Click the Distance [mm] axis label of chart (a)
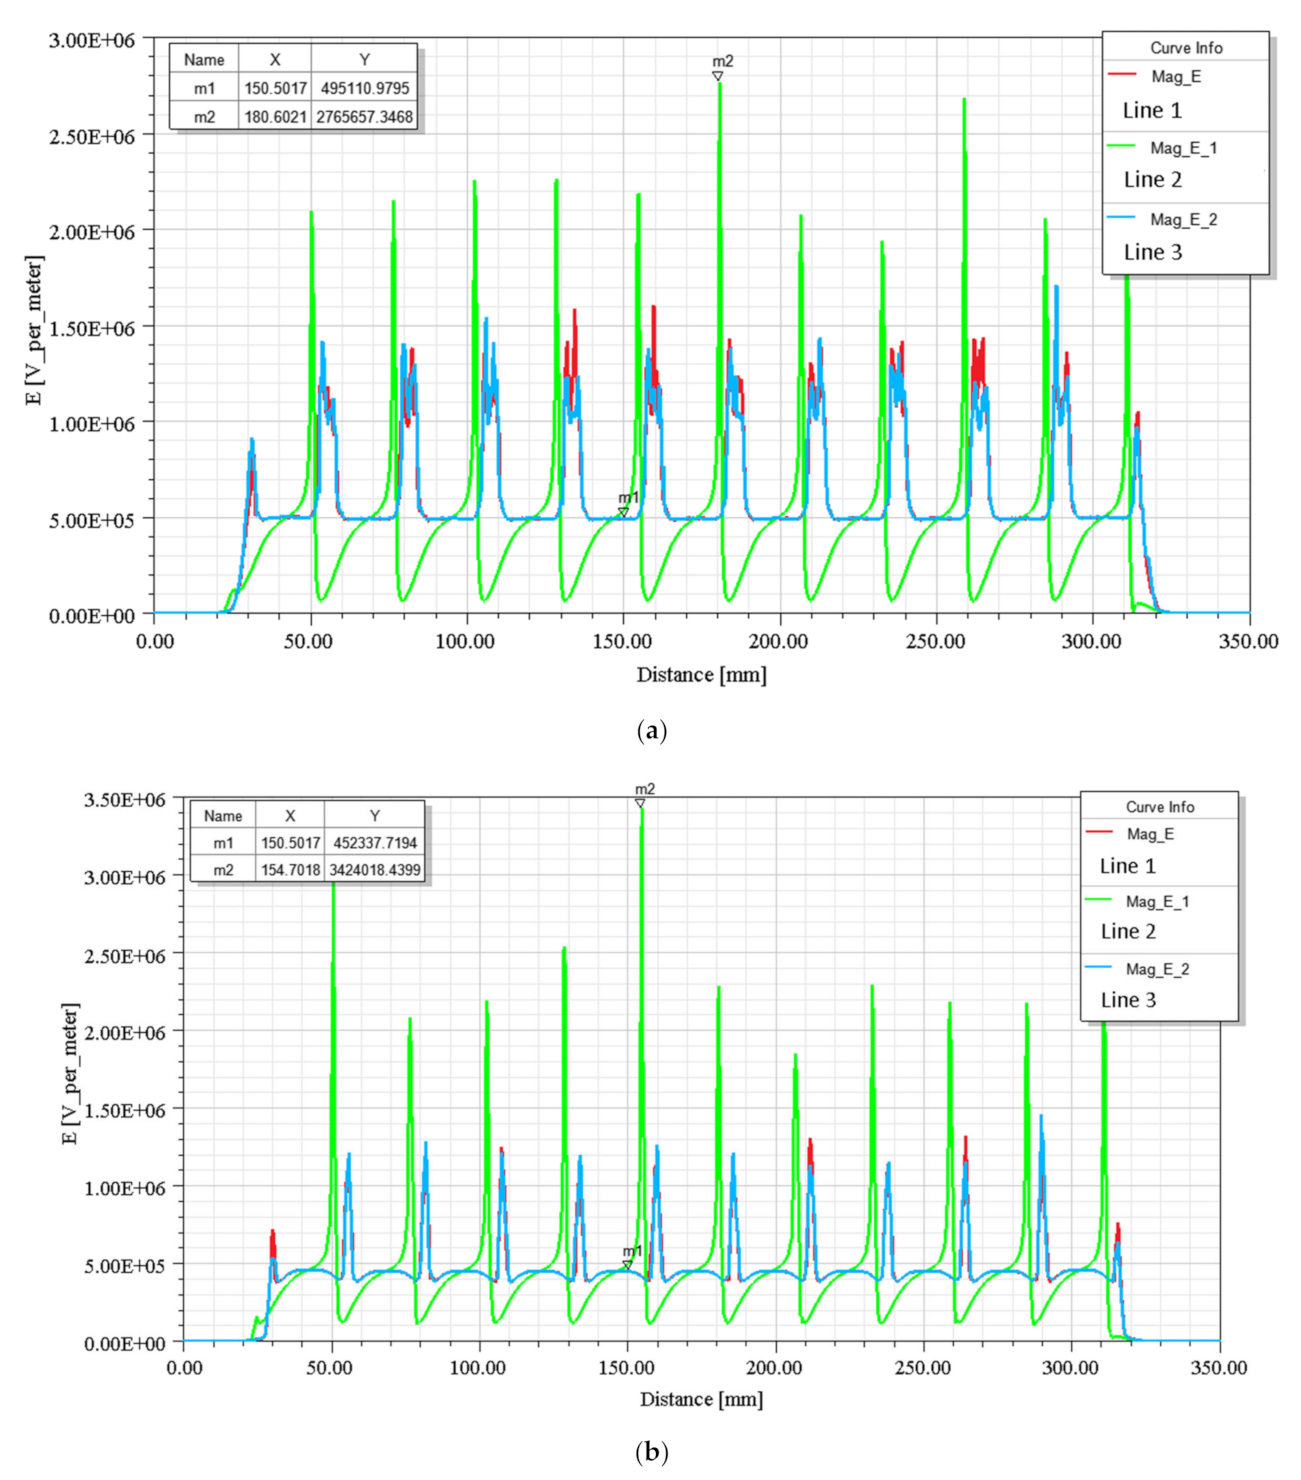Image resolution: width=1301 pixels, height=1480 pixels. [701, 675]
